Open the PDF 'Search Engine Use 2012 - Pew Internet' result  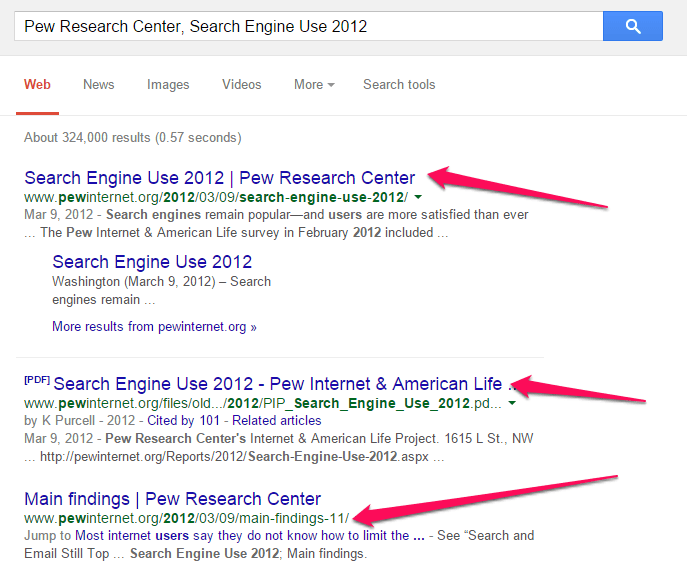(278, 384)
